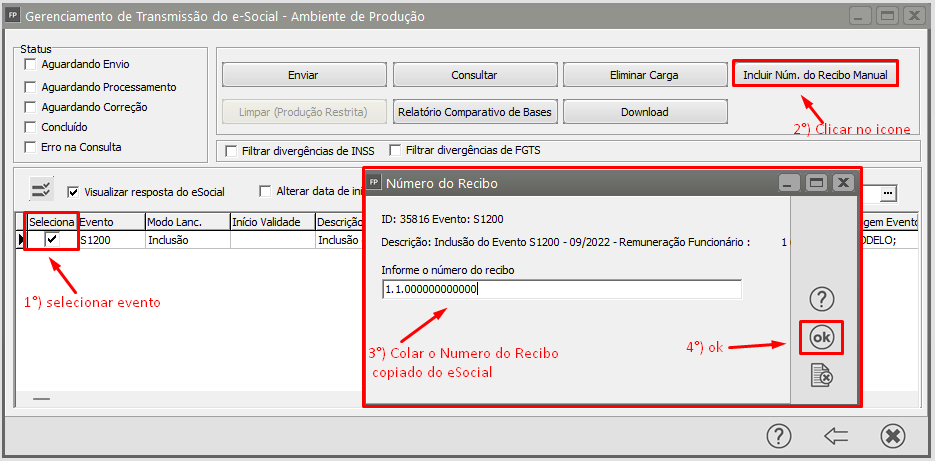Open help using the bottom bar question mark icon
The width and height of the screenshot is (935, 461).
click(780, 436)
